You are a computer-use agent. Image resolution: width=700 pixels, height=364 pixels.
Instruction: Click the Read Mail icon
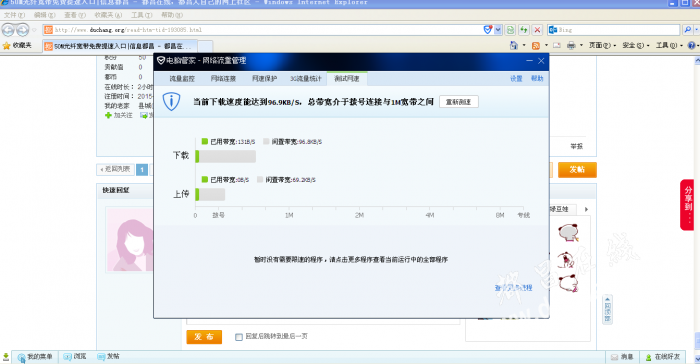pyautogui.click(x=557, y=46)
